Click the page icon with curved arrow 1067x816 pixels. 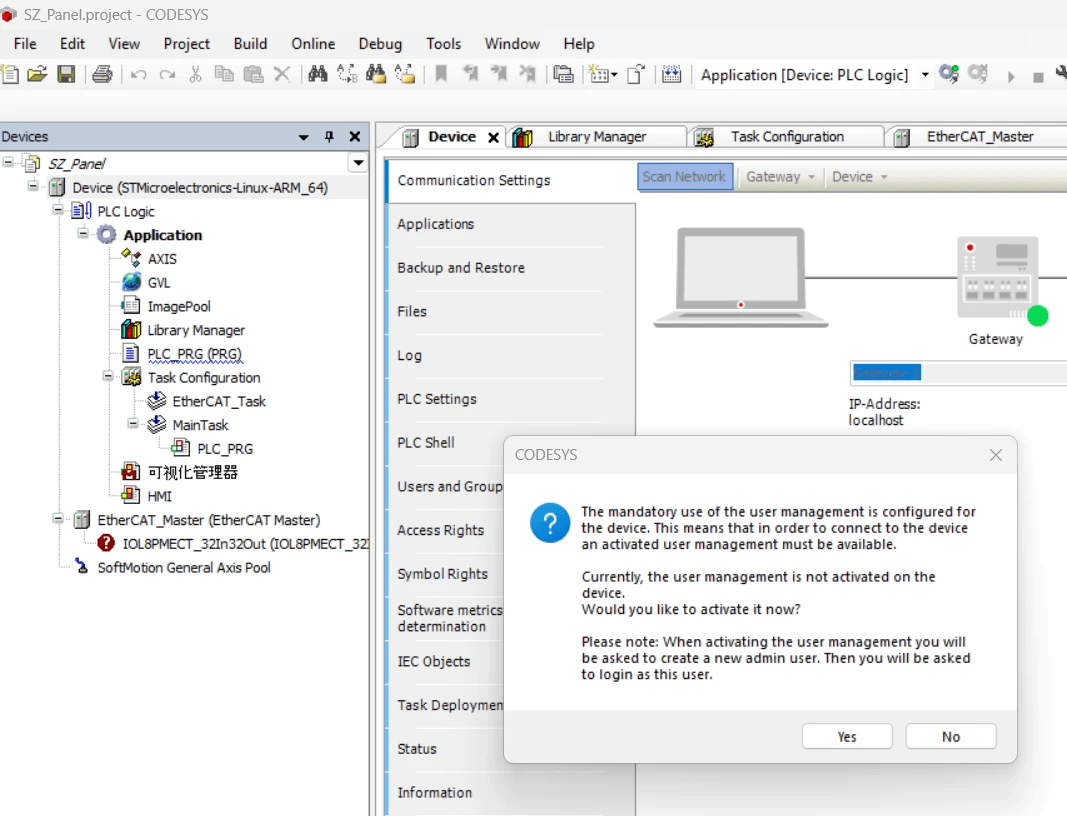coord(636,74)
